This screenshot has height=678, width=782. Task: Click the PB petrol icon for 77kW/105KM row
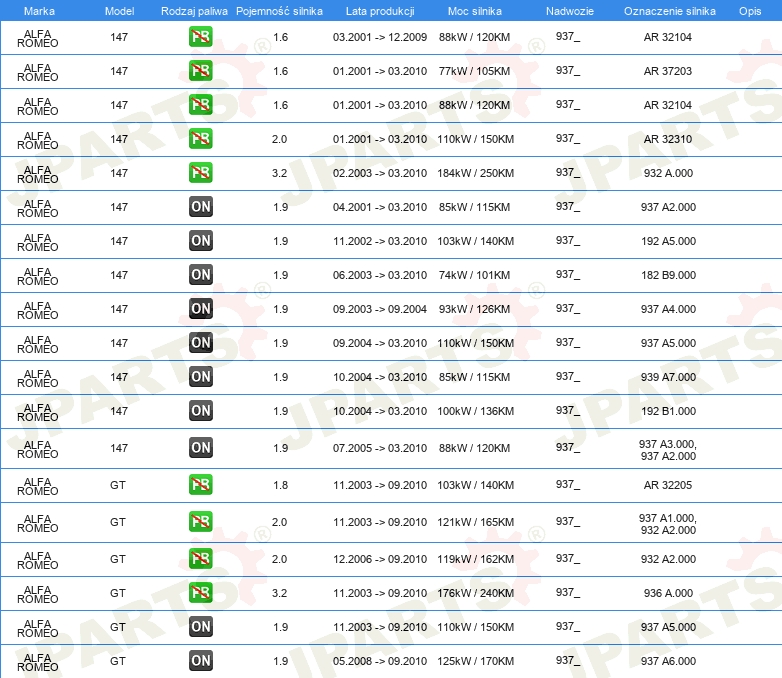coord(200,71)
